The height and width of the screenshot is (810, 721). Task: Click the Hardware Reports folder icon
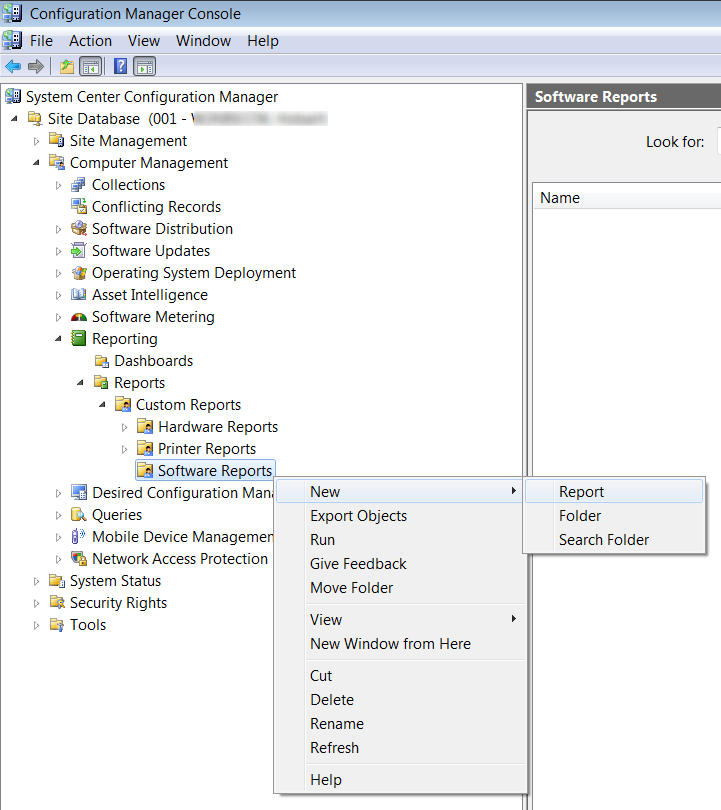(x=145, y=427)
